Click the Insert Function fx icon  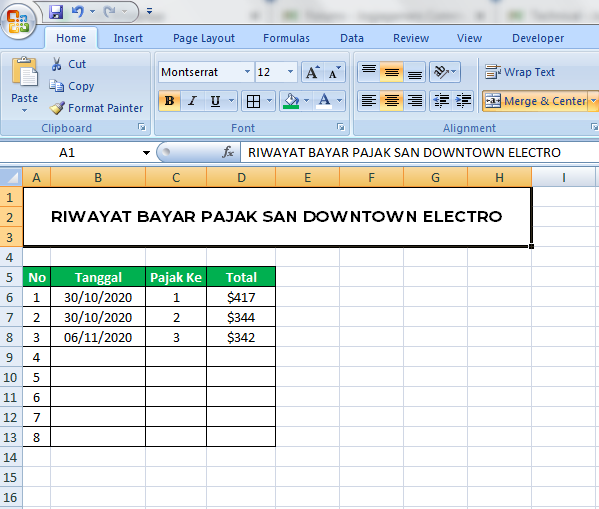click(x=228, y=152)
